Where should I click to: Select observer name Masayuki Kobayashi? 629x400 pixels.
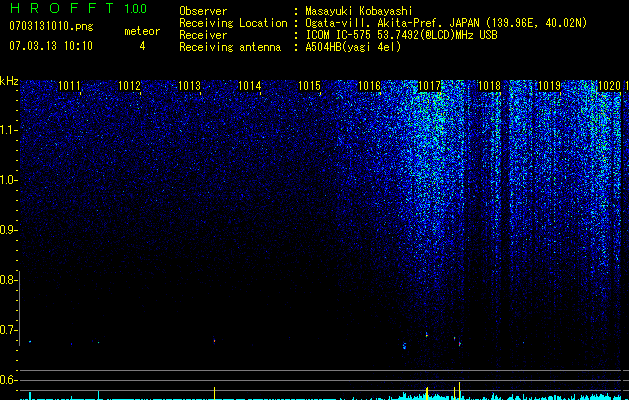click(359, 11)
